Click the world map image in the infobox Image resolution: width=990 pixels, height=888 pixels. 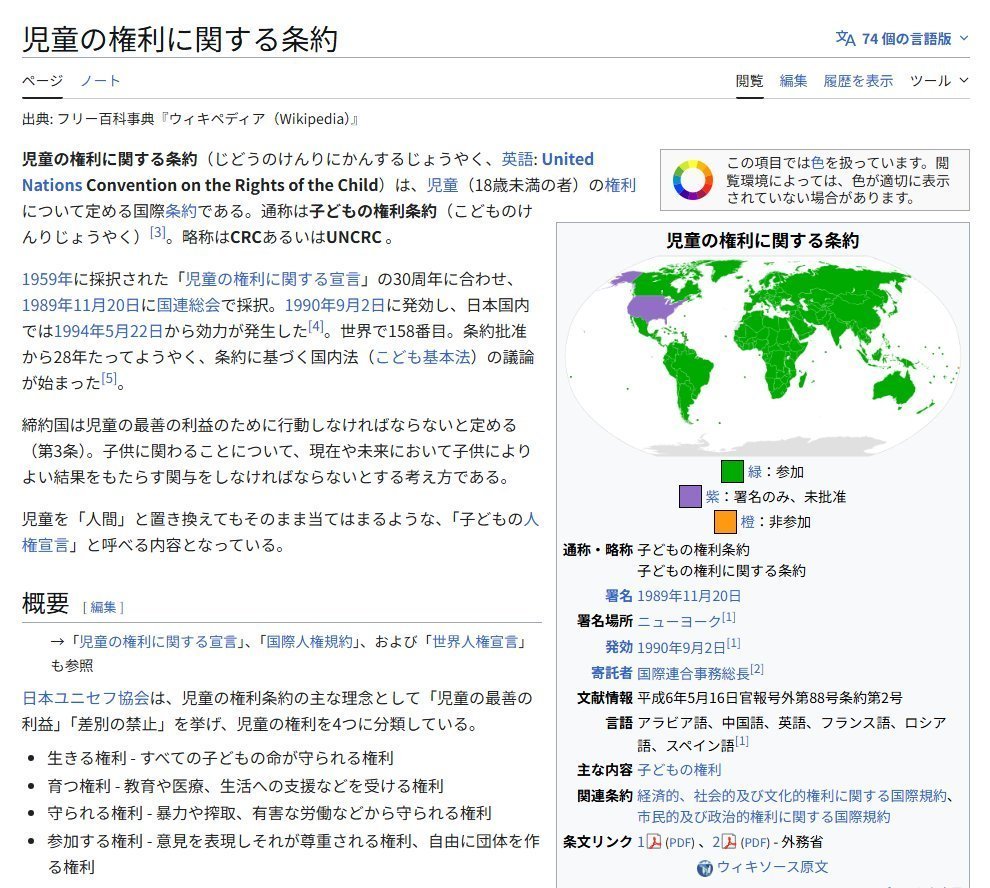tap(762, 356)
